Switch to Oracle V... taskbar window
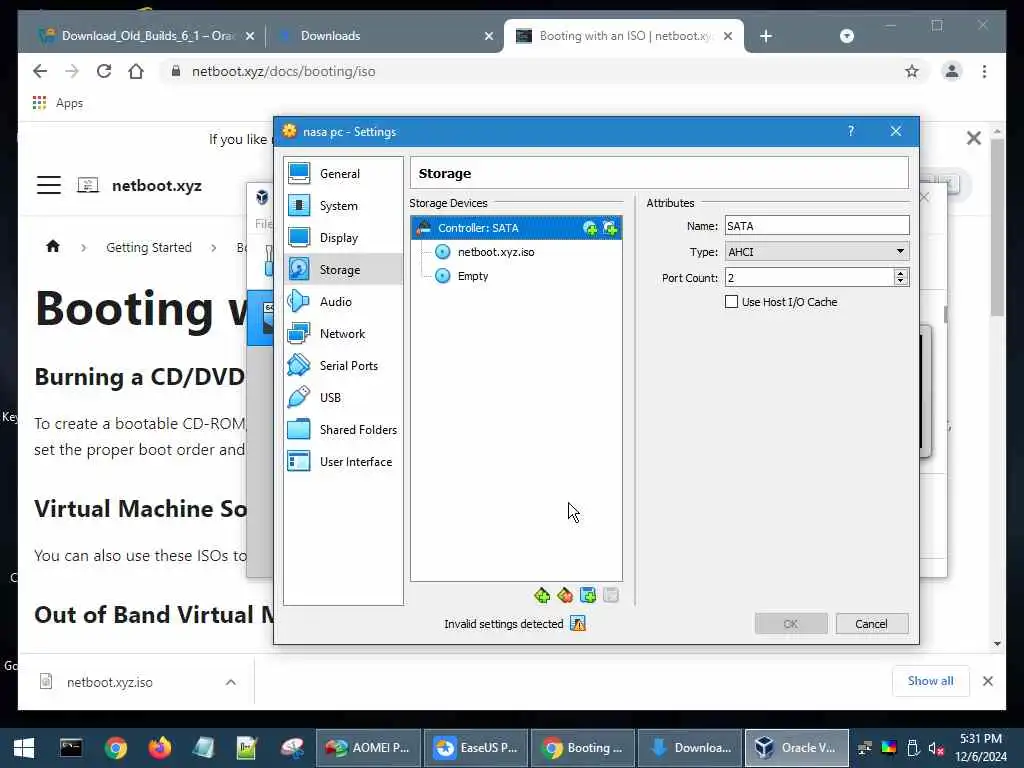The width and height of the screenshot is (1024, 768). (797, 748)
